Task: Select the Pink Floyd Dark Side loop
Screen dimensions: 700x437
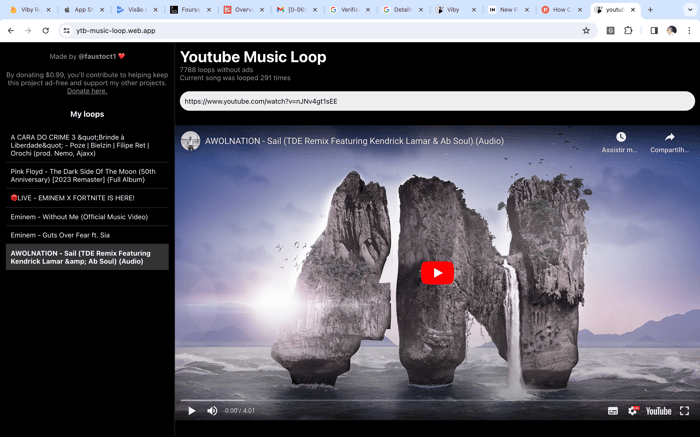Action: 87,175
